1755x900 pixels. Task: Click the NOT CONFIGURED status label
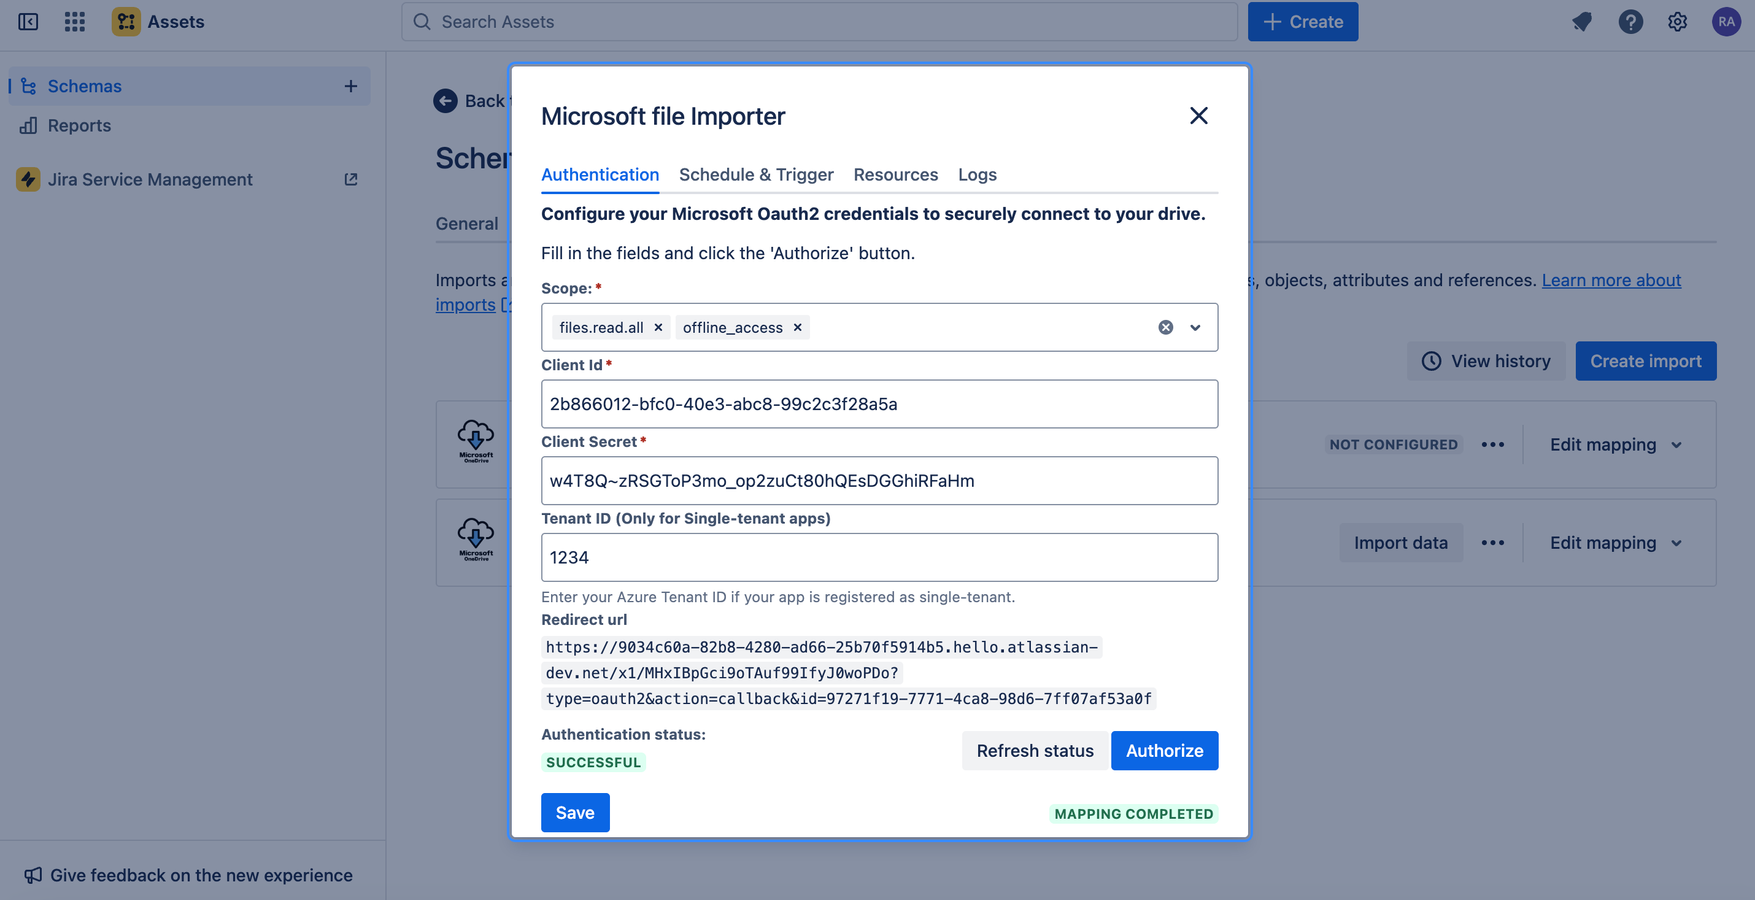click(x=1394, y=444)
